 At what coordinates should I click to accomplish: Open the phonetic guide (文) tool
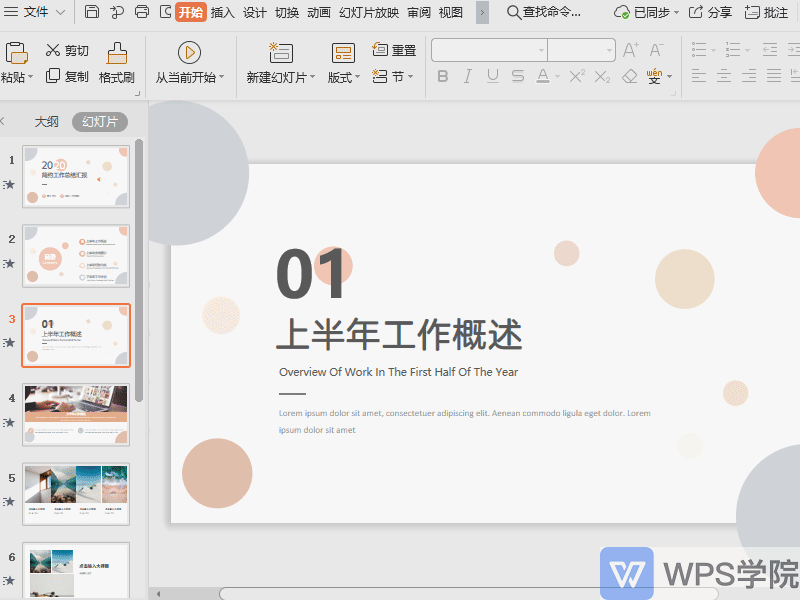655,77
